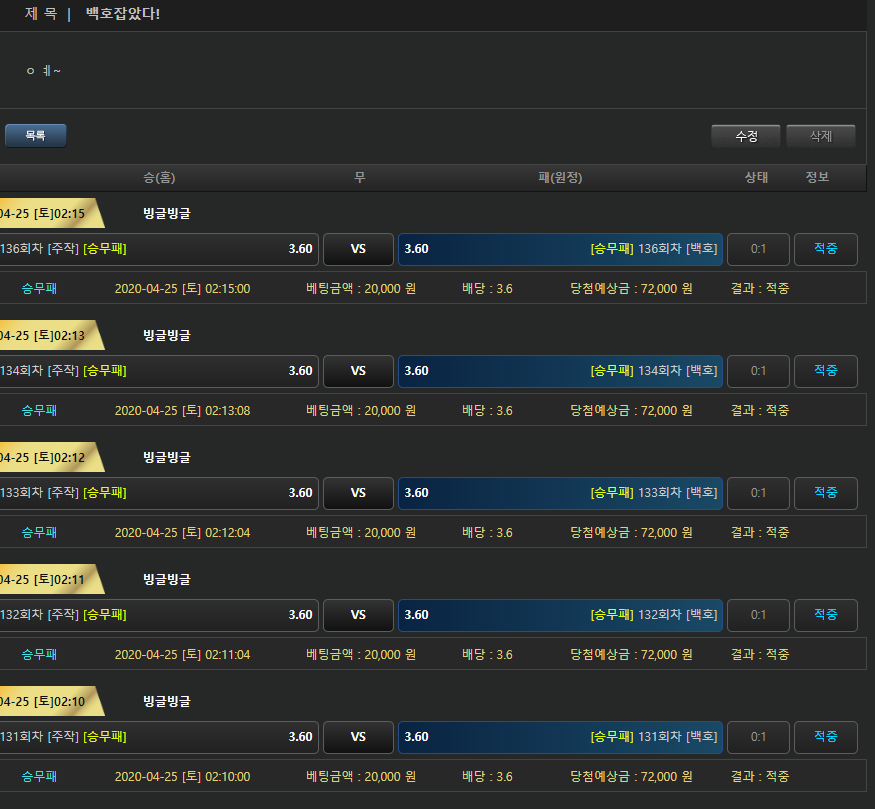This screenshot has height=809, width=875.
Task: Select away bet 132회차 백호
Action: [x=560, y=615]
